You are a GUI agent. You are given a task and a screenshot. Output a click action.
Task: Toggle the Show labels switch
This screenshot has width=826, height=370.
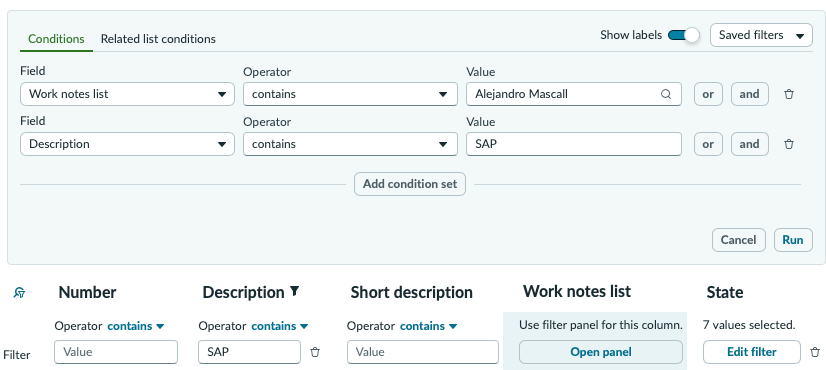coord(683,35)
